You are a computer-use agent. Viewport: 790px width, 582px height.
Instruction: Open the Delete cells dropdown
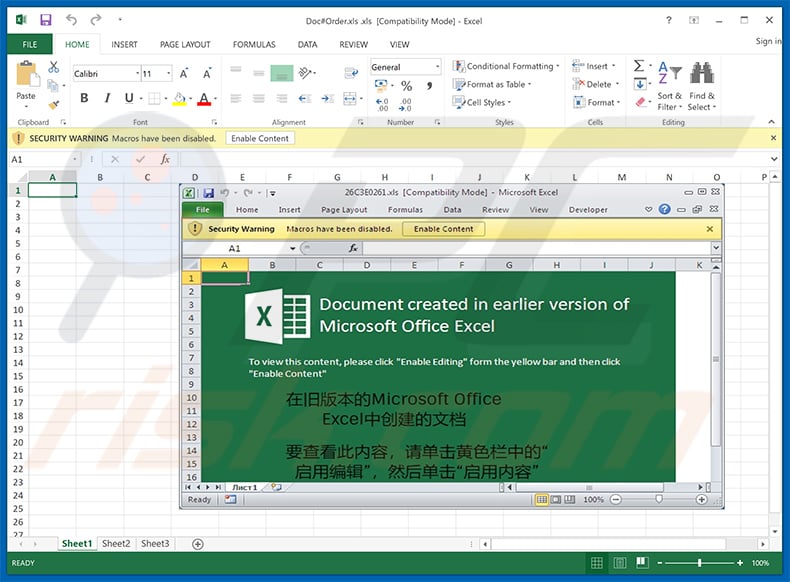point(596,84)
